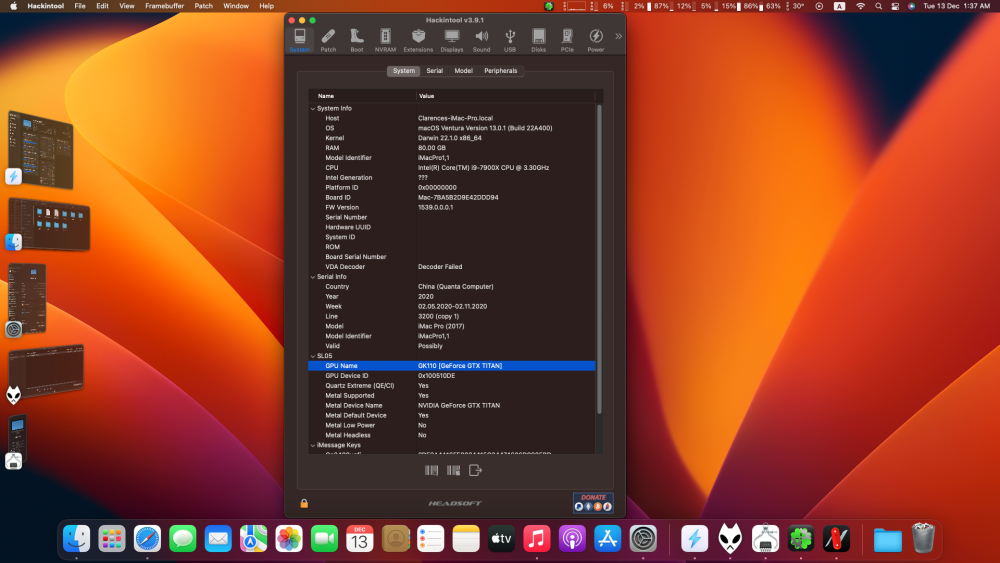
Task: Click the Name column header
Action: pyautogui.click(x=362, y=96)
